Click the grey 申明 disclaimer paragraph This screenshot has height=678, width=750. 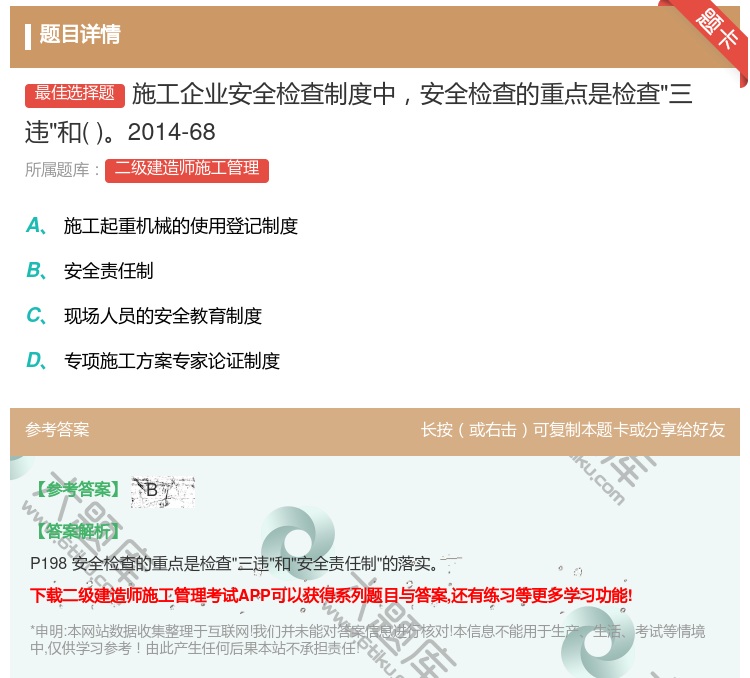click(x=367, y=640)
